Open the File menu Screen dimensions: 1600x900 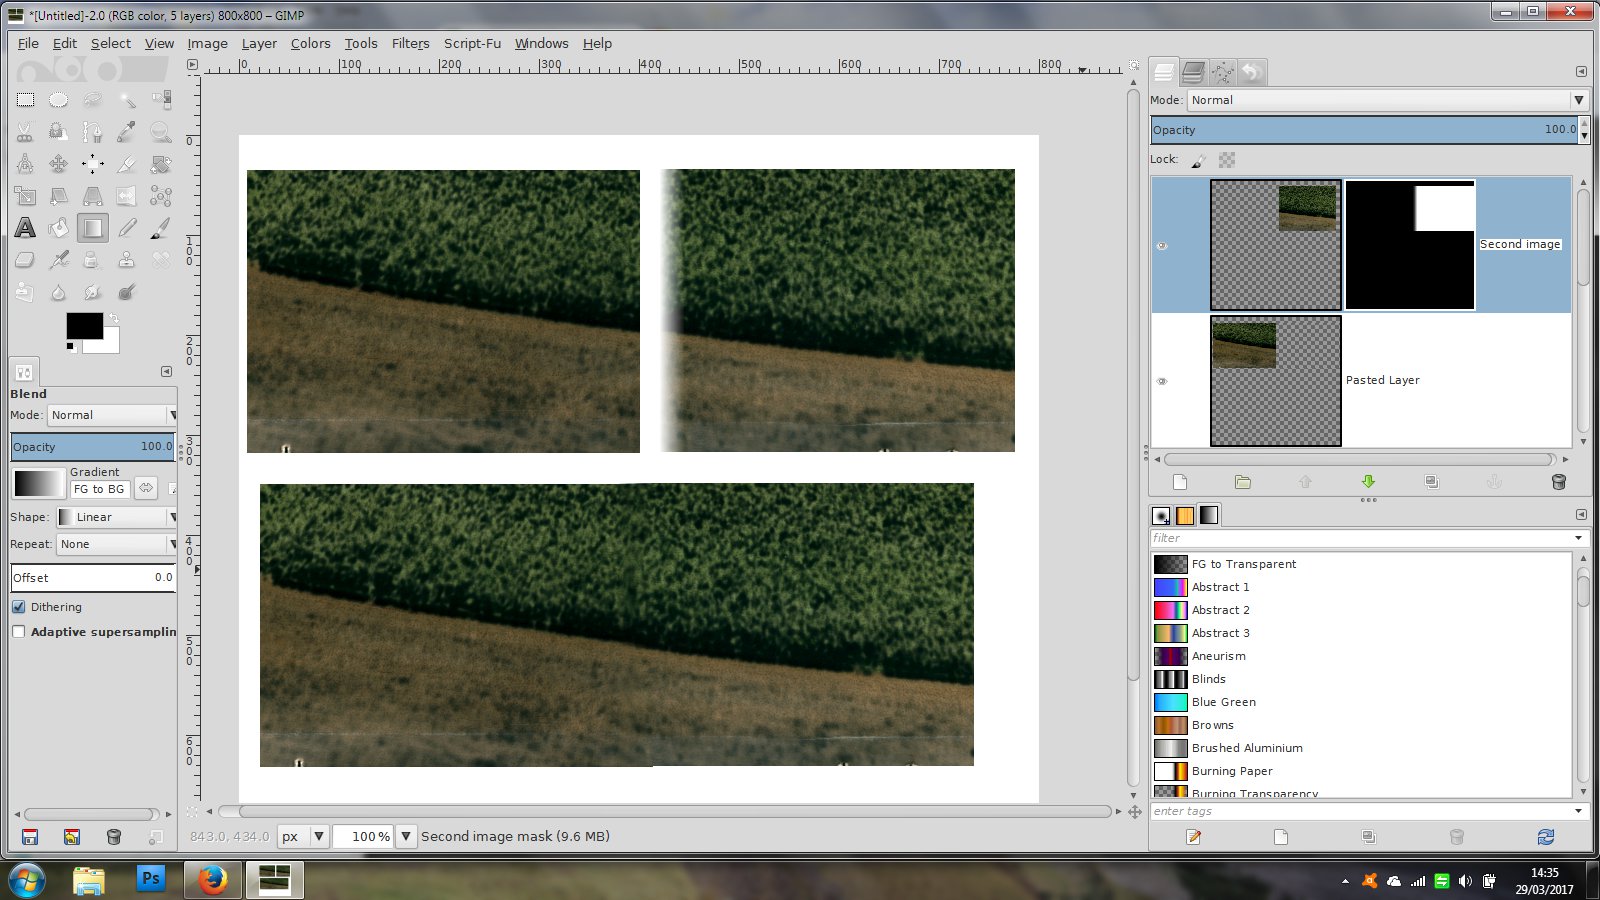pyautogui.click(x=28, y=43)
